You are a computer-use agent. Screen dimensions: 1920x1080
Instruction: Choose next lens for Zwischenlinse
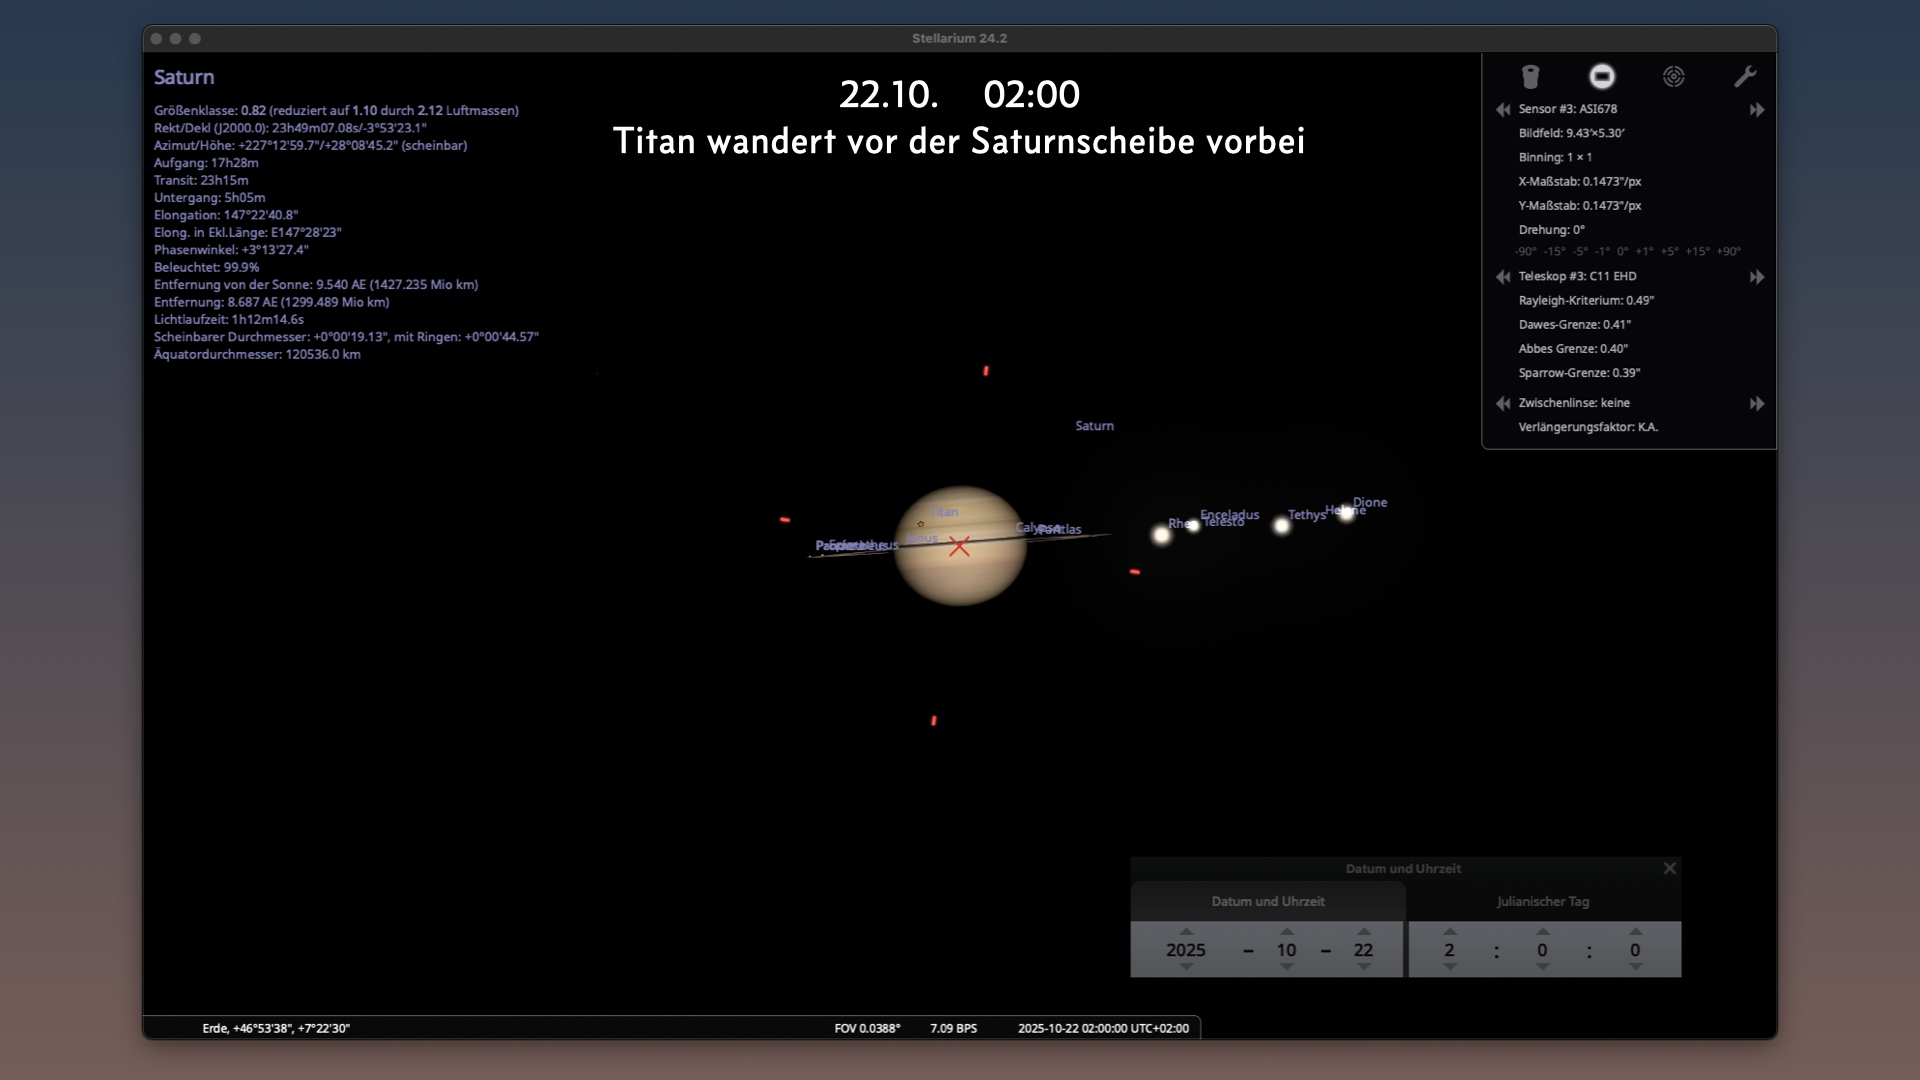[1757, 403]
